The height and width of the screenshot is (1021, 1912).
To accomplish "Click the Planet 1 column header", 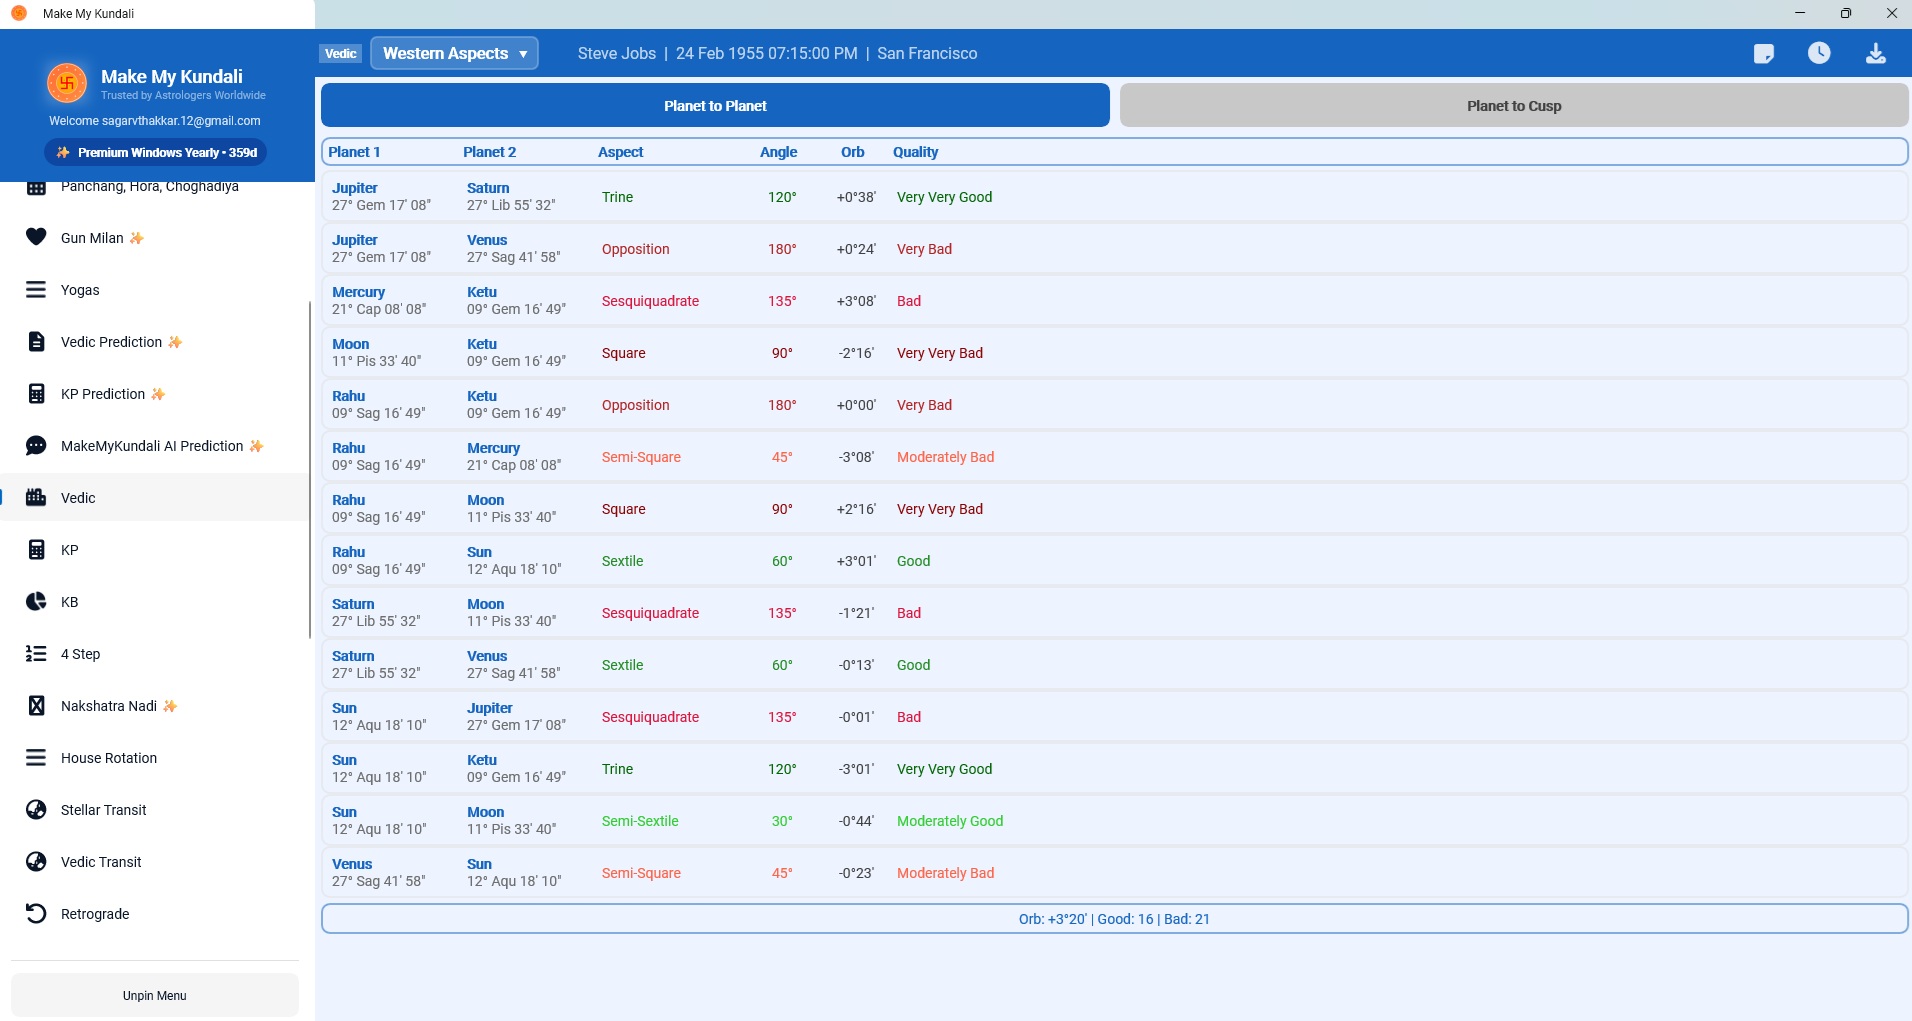I will coord(354,152).
